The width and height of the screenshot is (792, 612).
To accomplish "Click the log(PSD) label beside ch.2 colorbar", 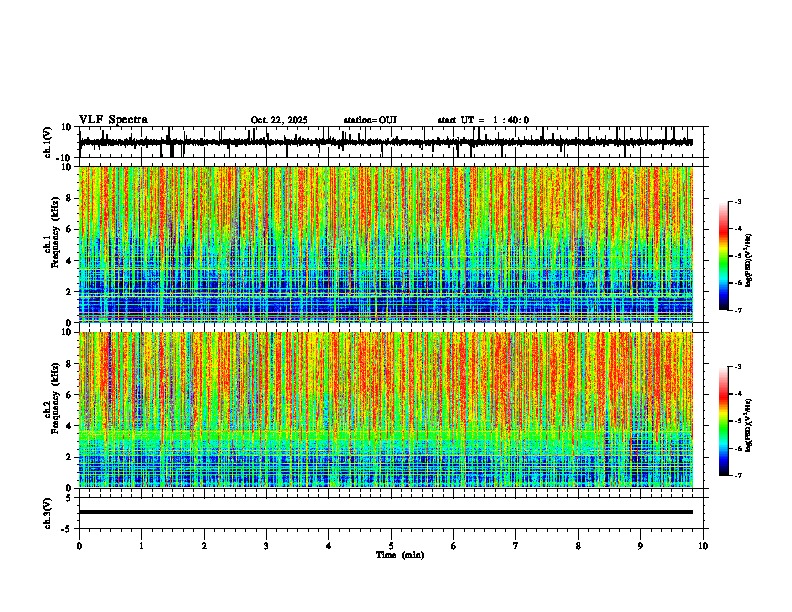I will click(x=749, y=425).
